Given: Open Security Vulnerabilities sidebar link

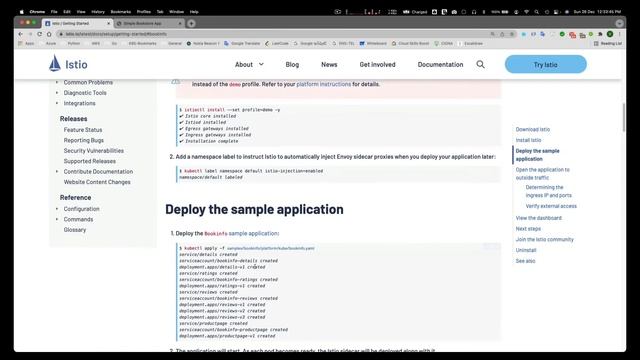Looking at the screenshot, I should click(x=93, y=151).
